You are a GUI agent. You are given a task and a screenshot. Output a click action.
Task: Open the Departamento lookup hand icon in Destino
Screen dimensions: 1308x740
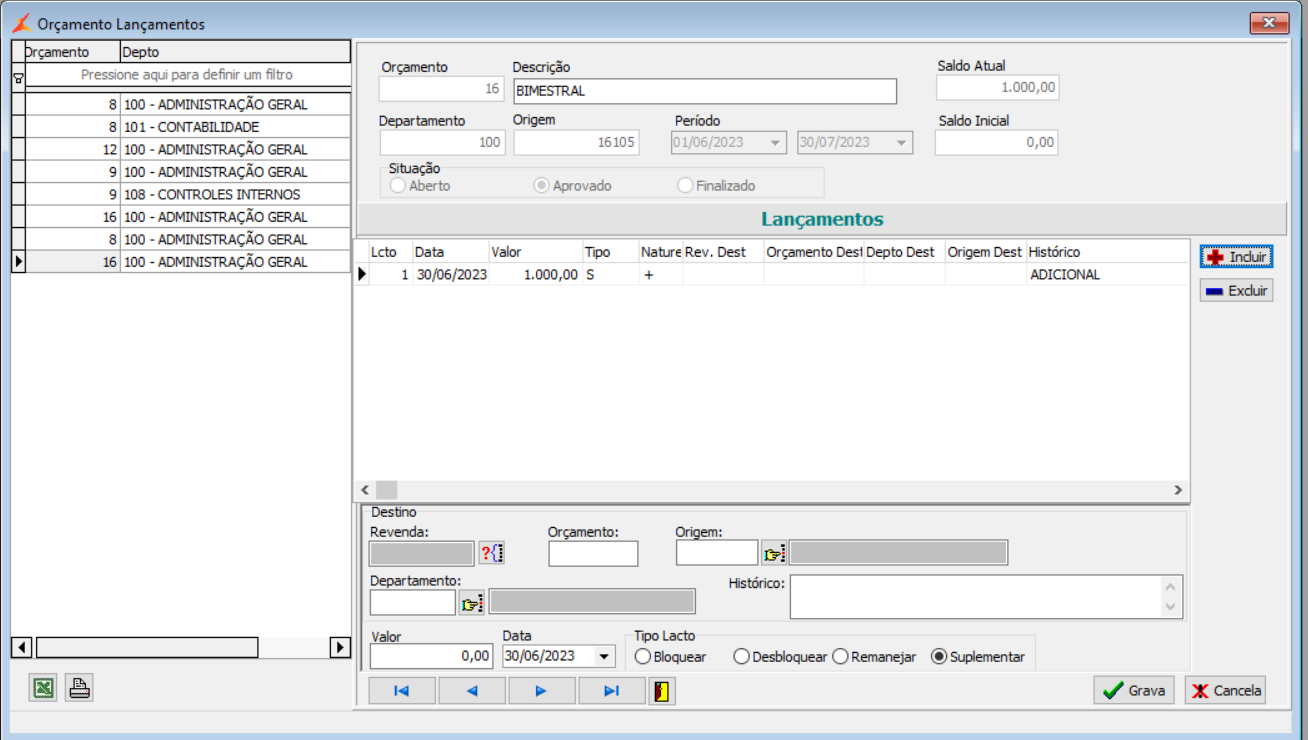click(472, 602)
